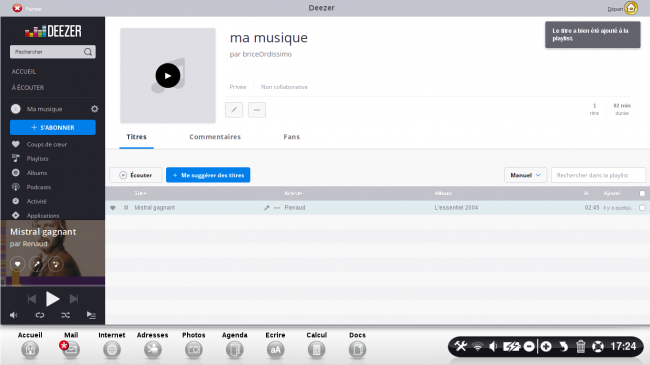Viewport: 650px width, 365px height.
Task: Click Départ home button in title bar
Action: [631, 8]
